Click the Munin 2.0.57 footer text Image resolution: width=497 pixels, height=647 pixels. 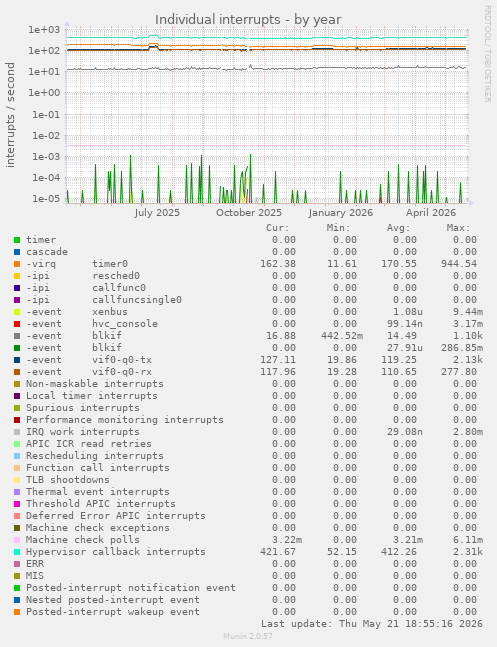coord(248,636)
